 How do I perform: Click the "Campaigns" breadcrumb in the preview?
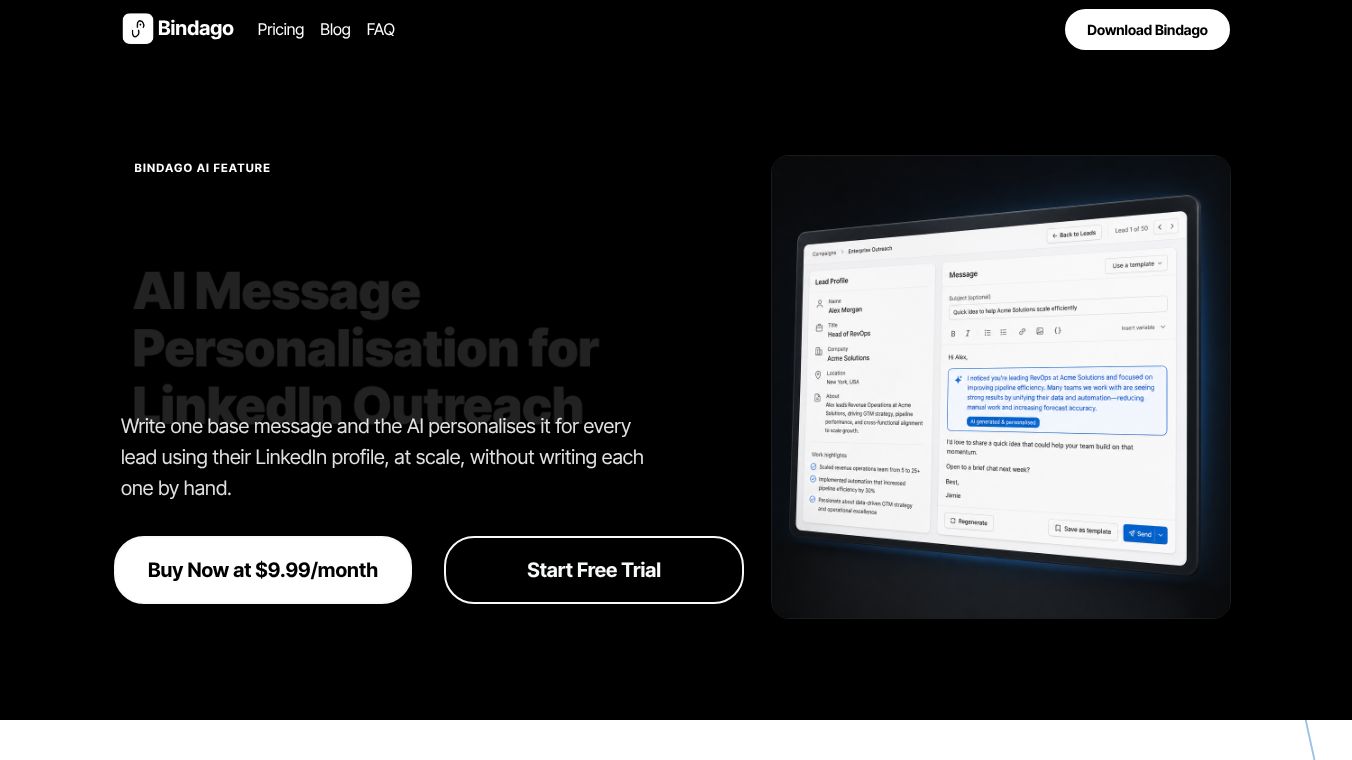pos(824,253)
